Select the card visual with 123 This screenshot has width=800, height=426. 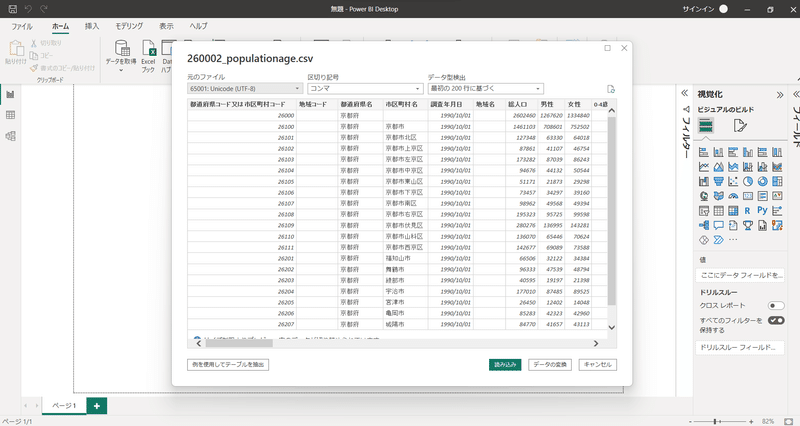click(748, 196)
